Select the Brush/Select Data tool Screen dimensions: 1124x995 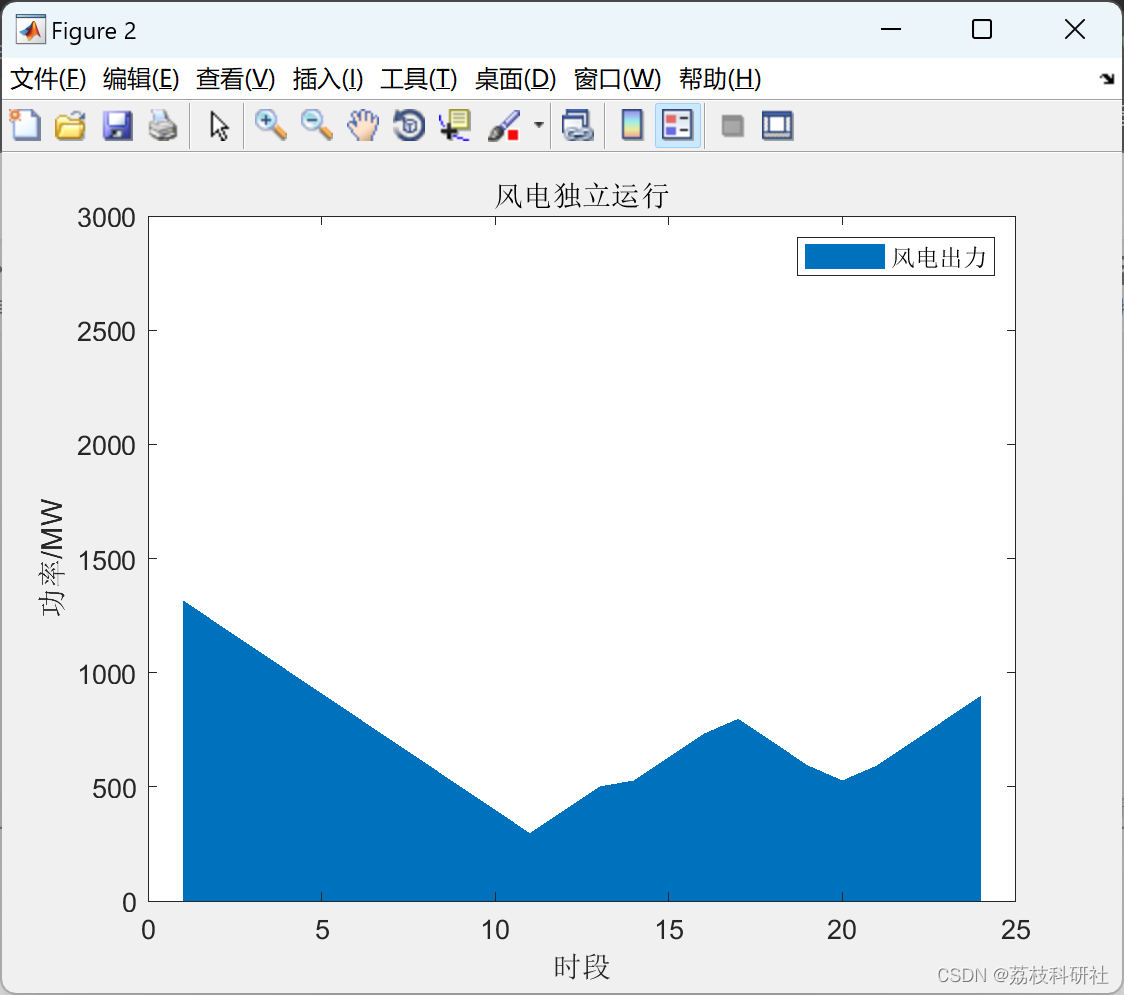[504, 125]
